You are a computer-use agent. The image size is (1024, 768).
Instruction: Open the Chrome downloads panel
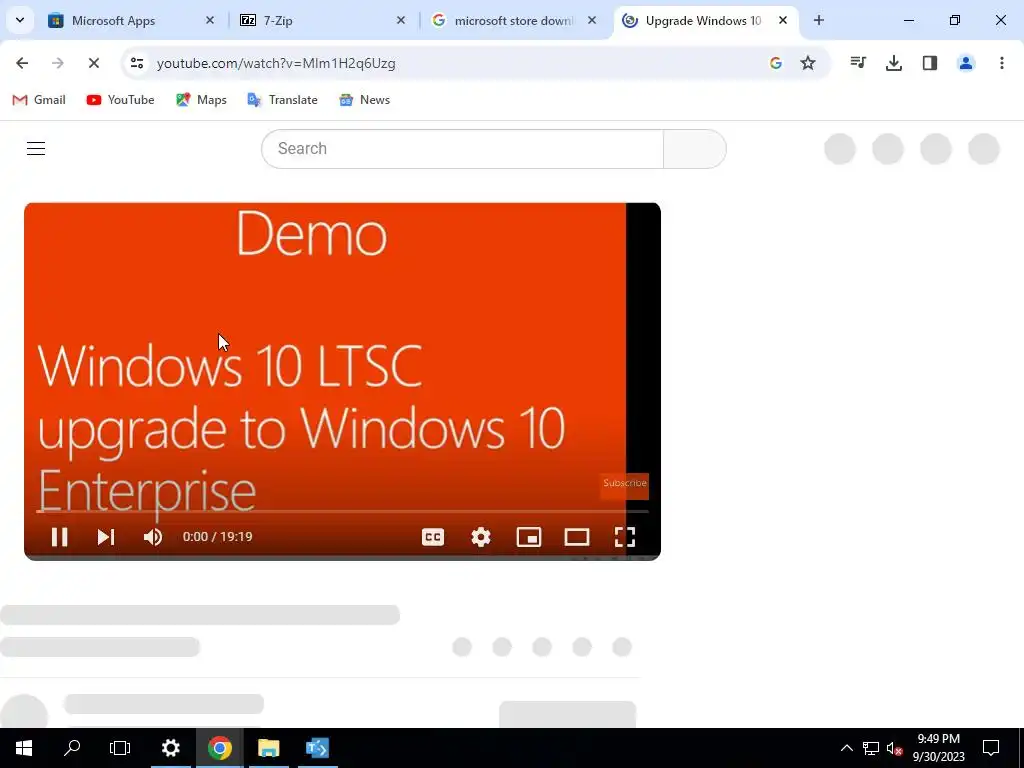pyautogui.click(x=894, y=63)
